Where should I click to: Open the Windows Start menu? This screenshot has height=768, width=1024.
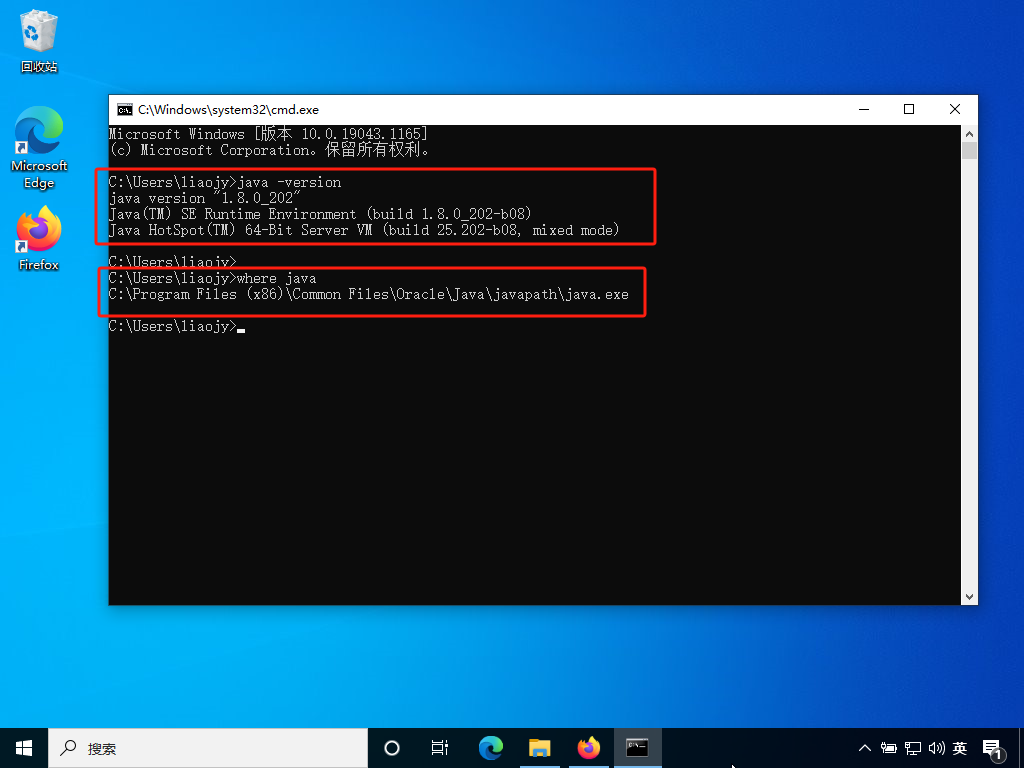24,748
